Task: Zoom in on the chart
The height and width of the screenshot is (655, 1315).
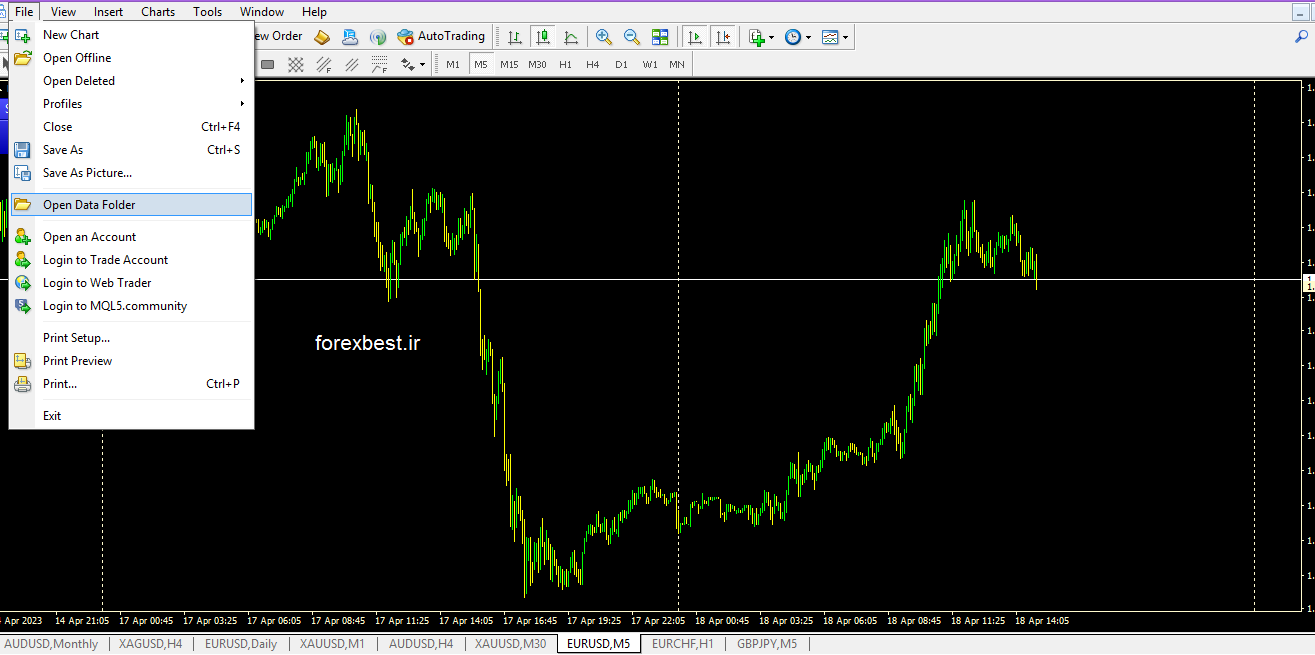Action: pos(603,37)
